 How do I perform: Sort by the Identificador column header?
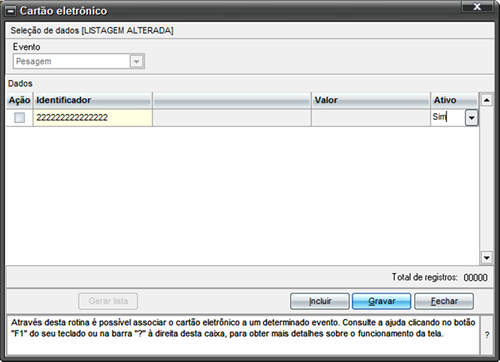(93, 100)
